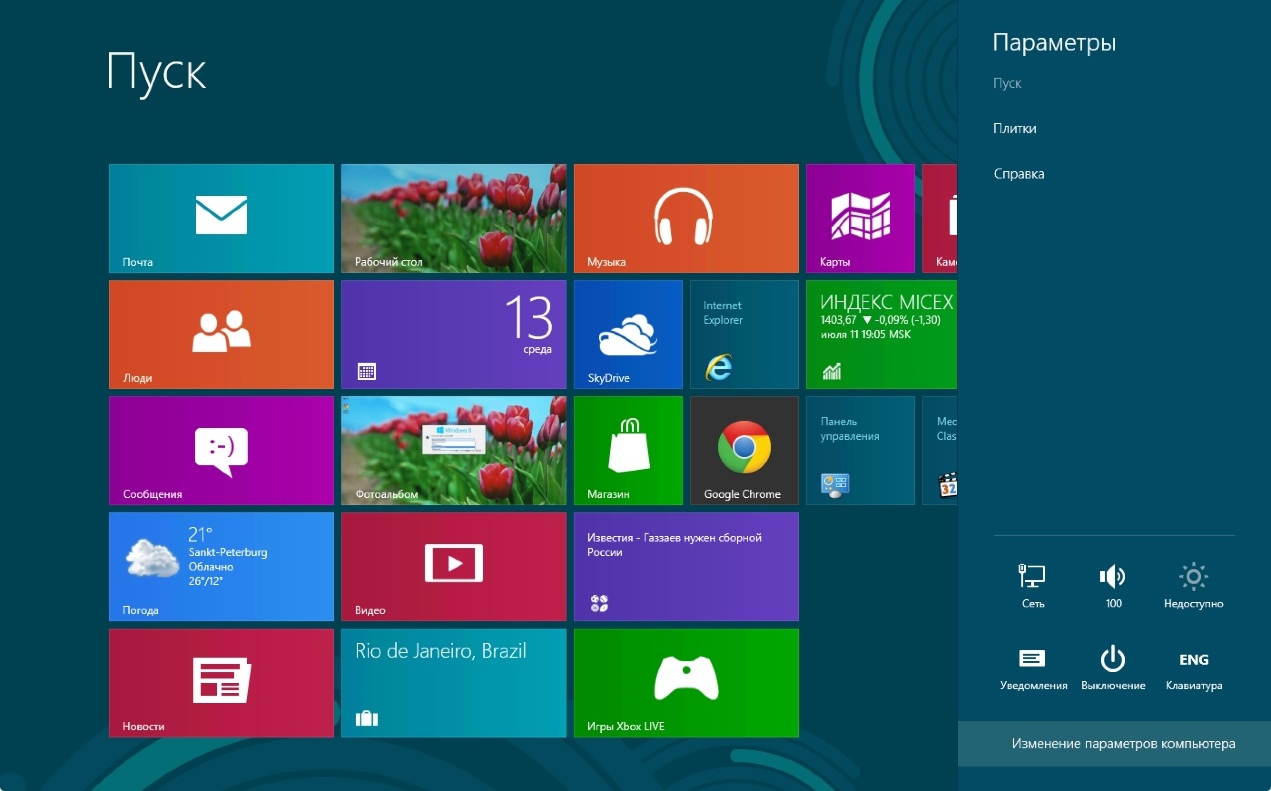Click the Сеть network icon
Viewport: 1271px width, 791px height.
pyautogui.click(x=1032, y=585)
